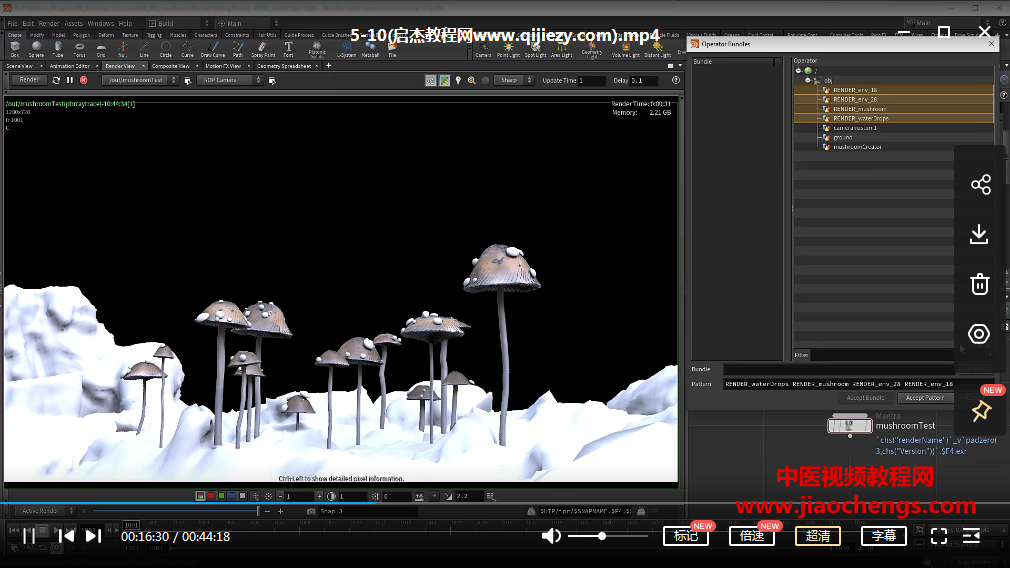Select the Box shelf tool
Image resolution: width=1010 pixels, height=568 pixels.
tap(15, 49)
